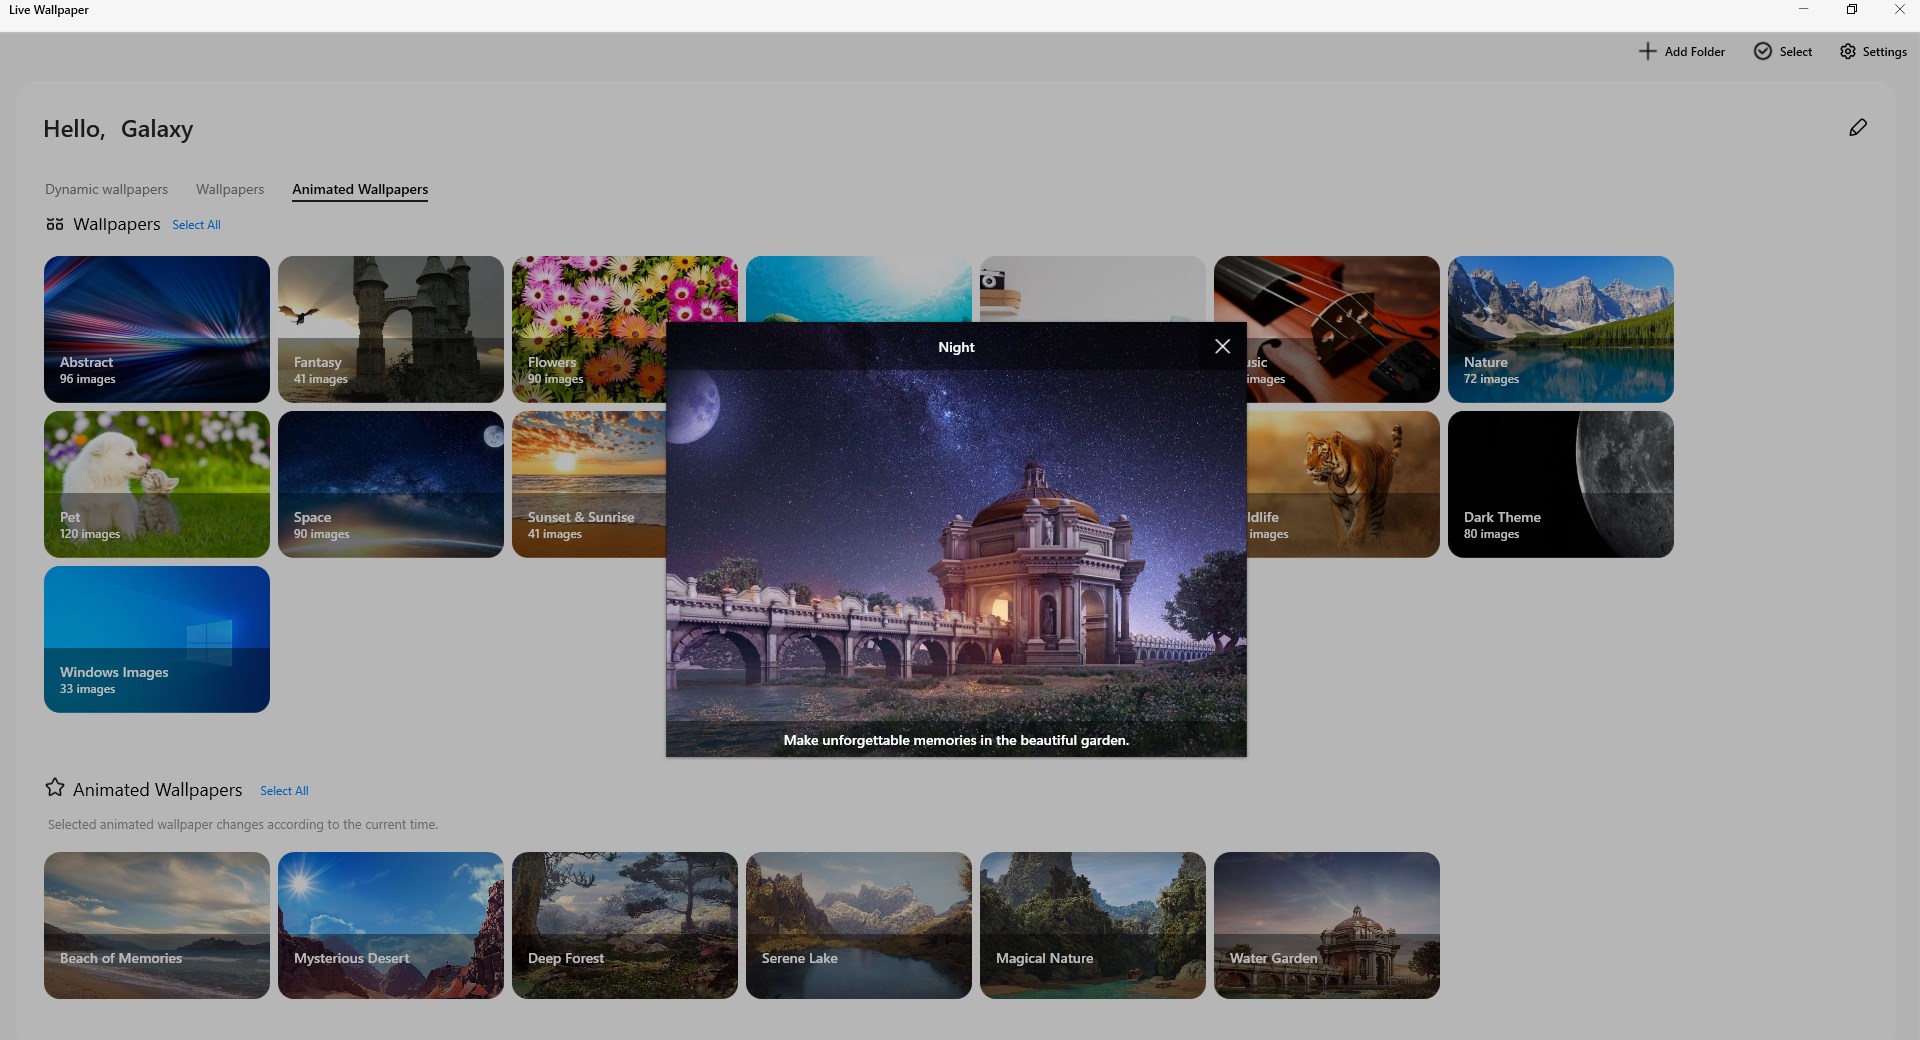The image size is (1920, 1040).
Task: Restore down the Live Wallpaper window
Action: [x=1851, y=9]
